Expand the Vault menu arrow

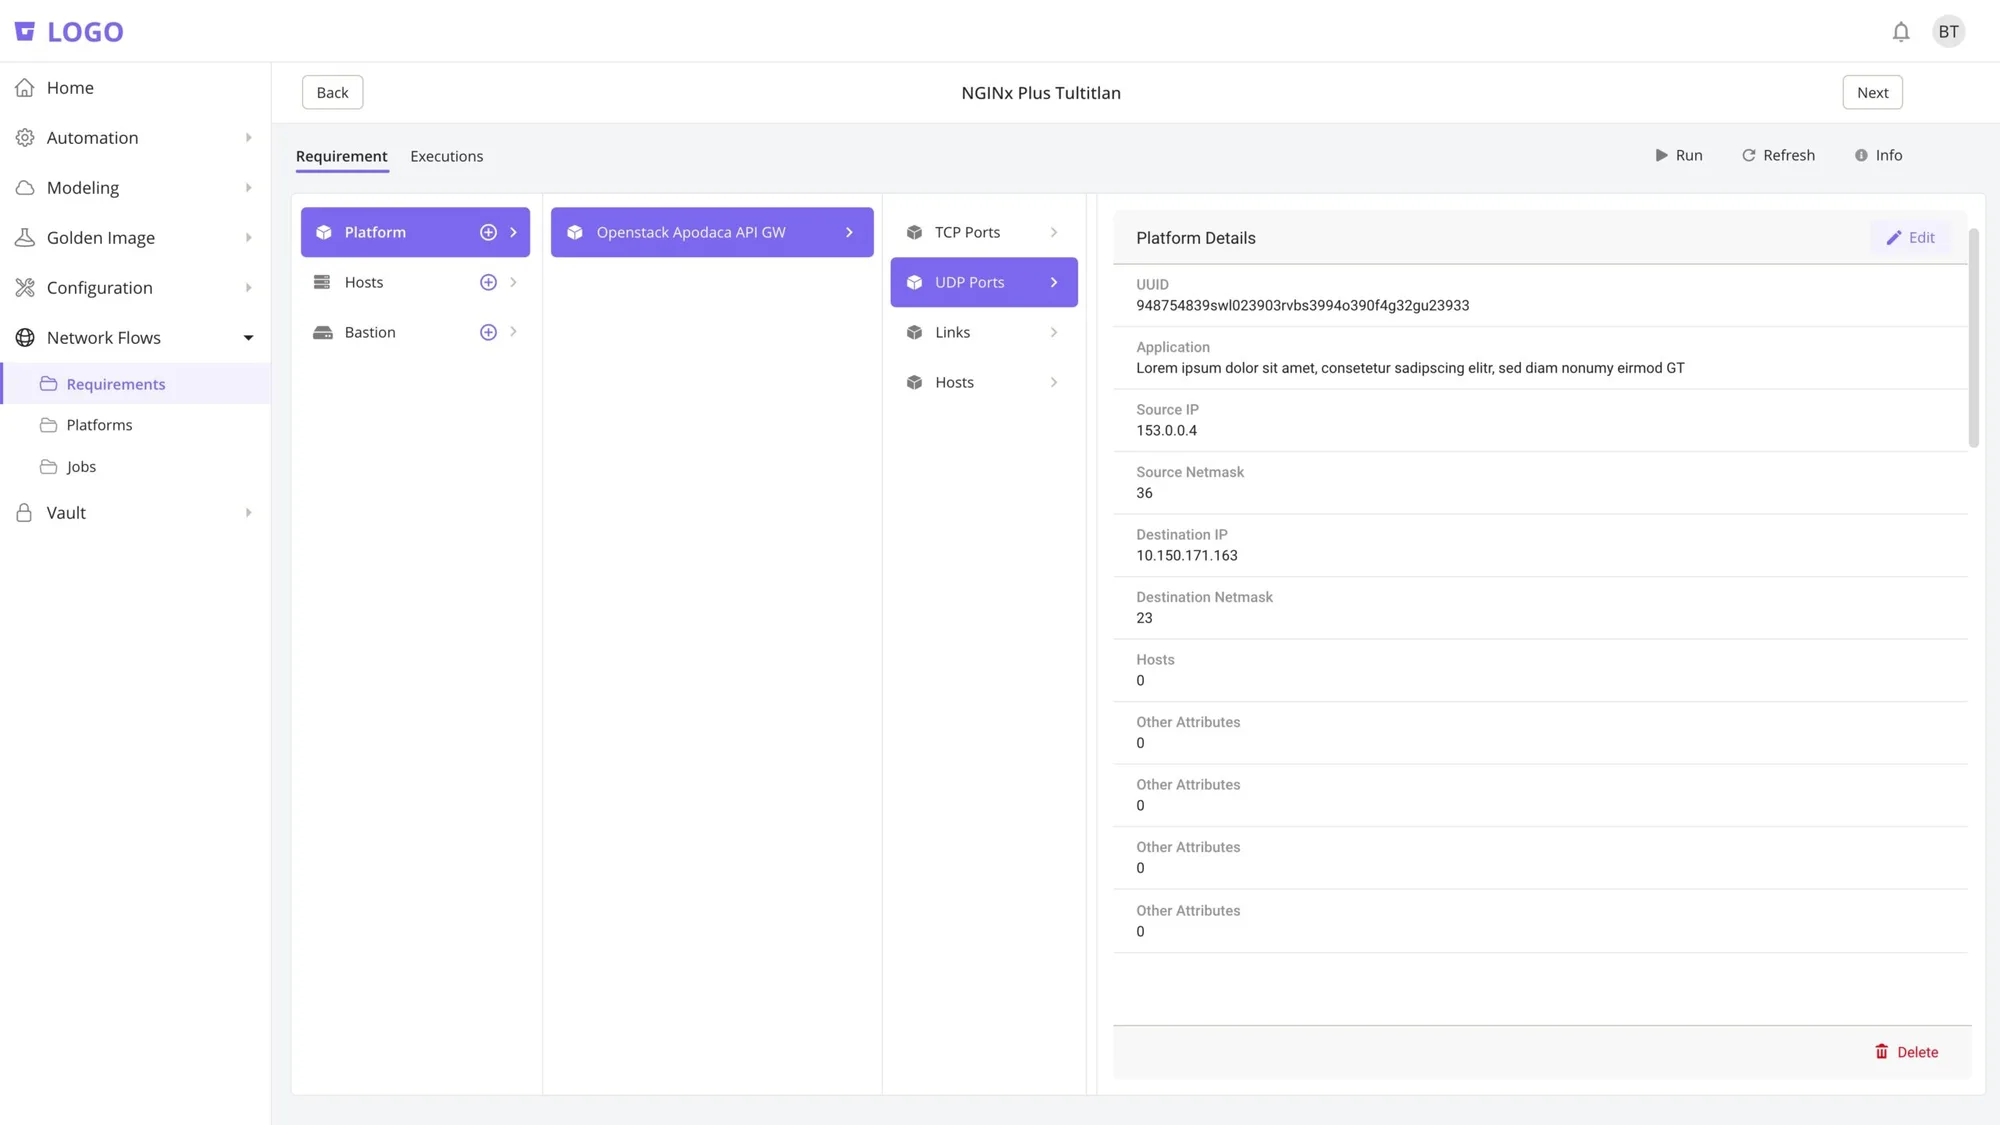coord(248,513)
